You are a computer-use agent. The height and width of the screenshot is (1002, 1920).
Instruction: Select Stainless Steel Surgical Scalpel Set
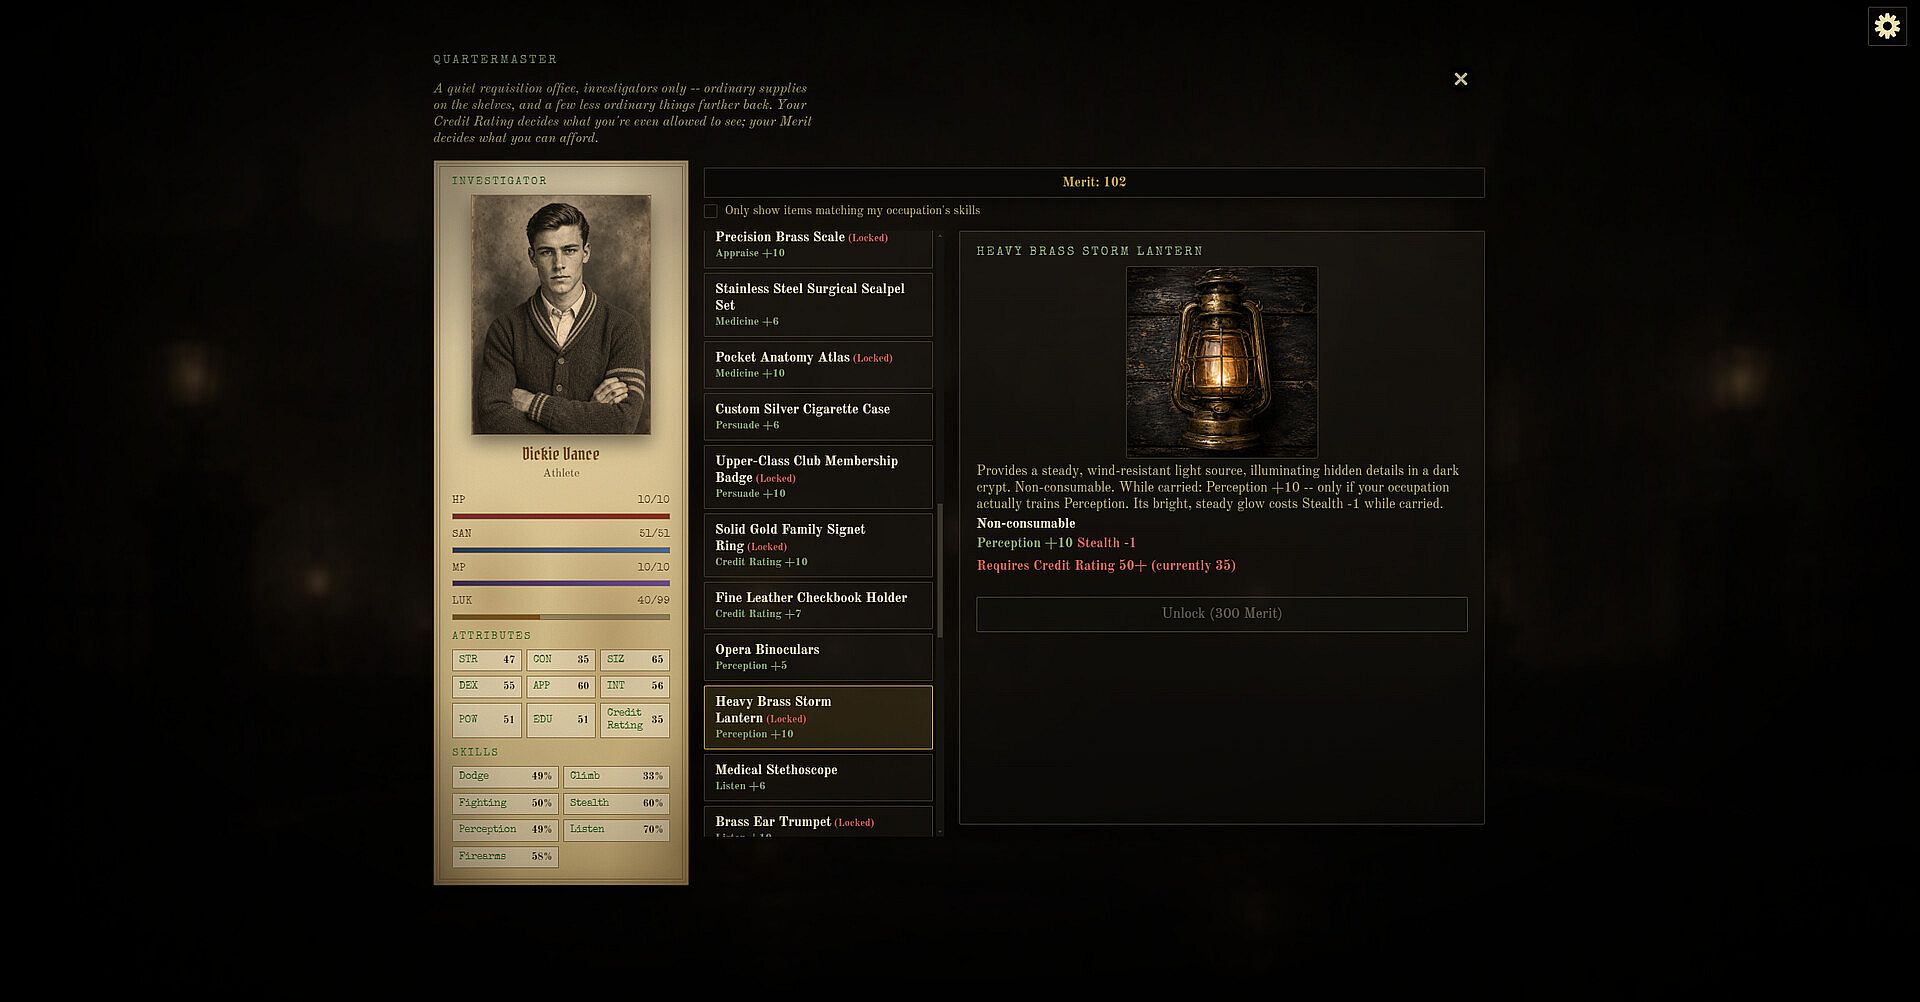(818, 305)
